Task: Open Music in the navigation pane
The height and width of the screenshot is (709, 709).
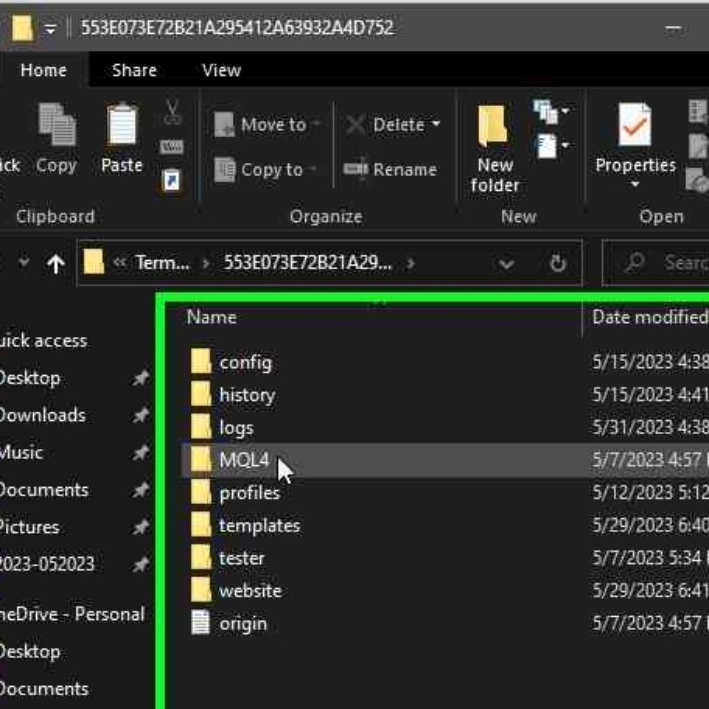Action: [22, 452]
